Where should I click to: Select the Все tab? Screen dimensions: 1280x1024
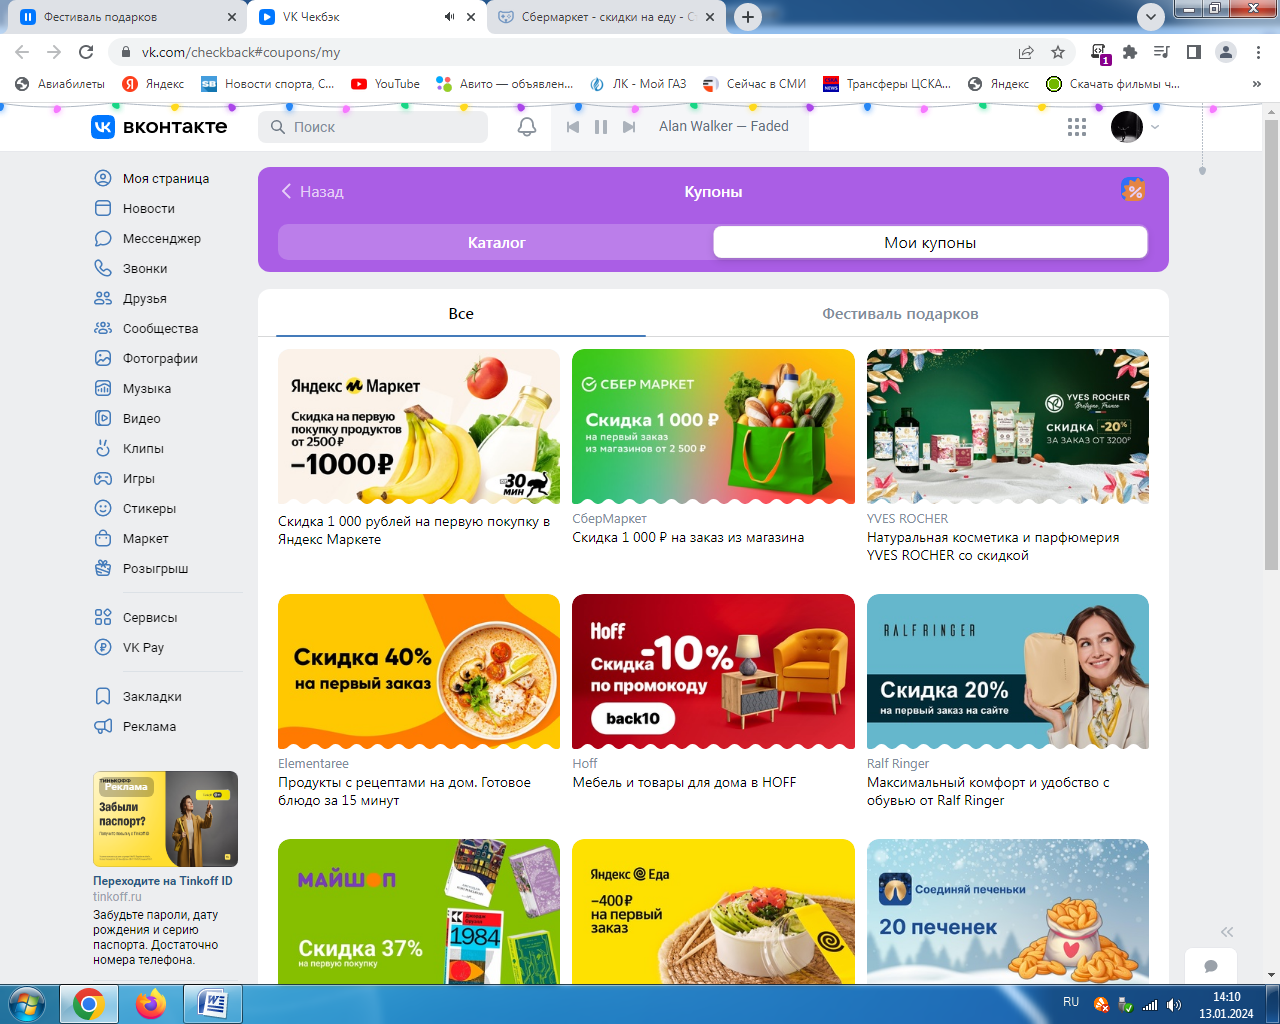pos(461,314)
